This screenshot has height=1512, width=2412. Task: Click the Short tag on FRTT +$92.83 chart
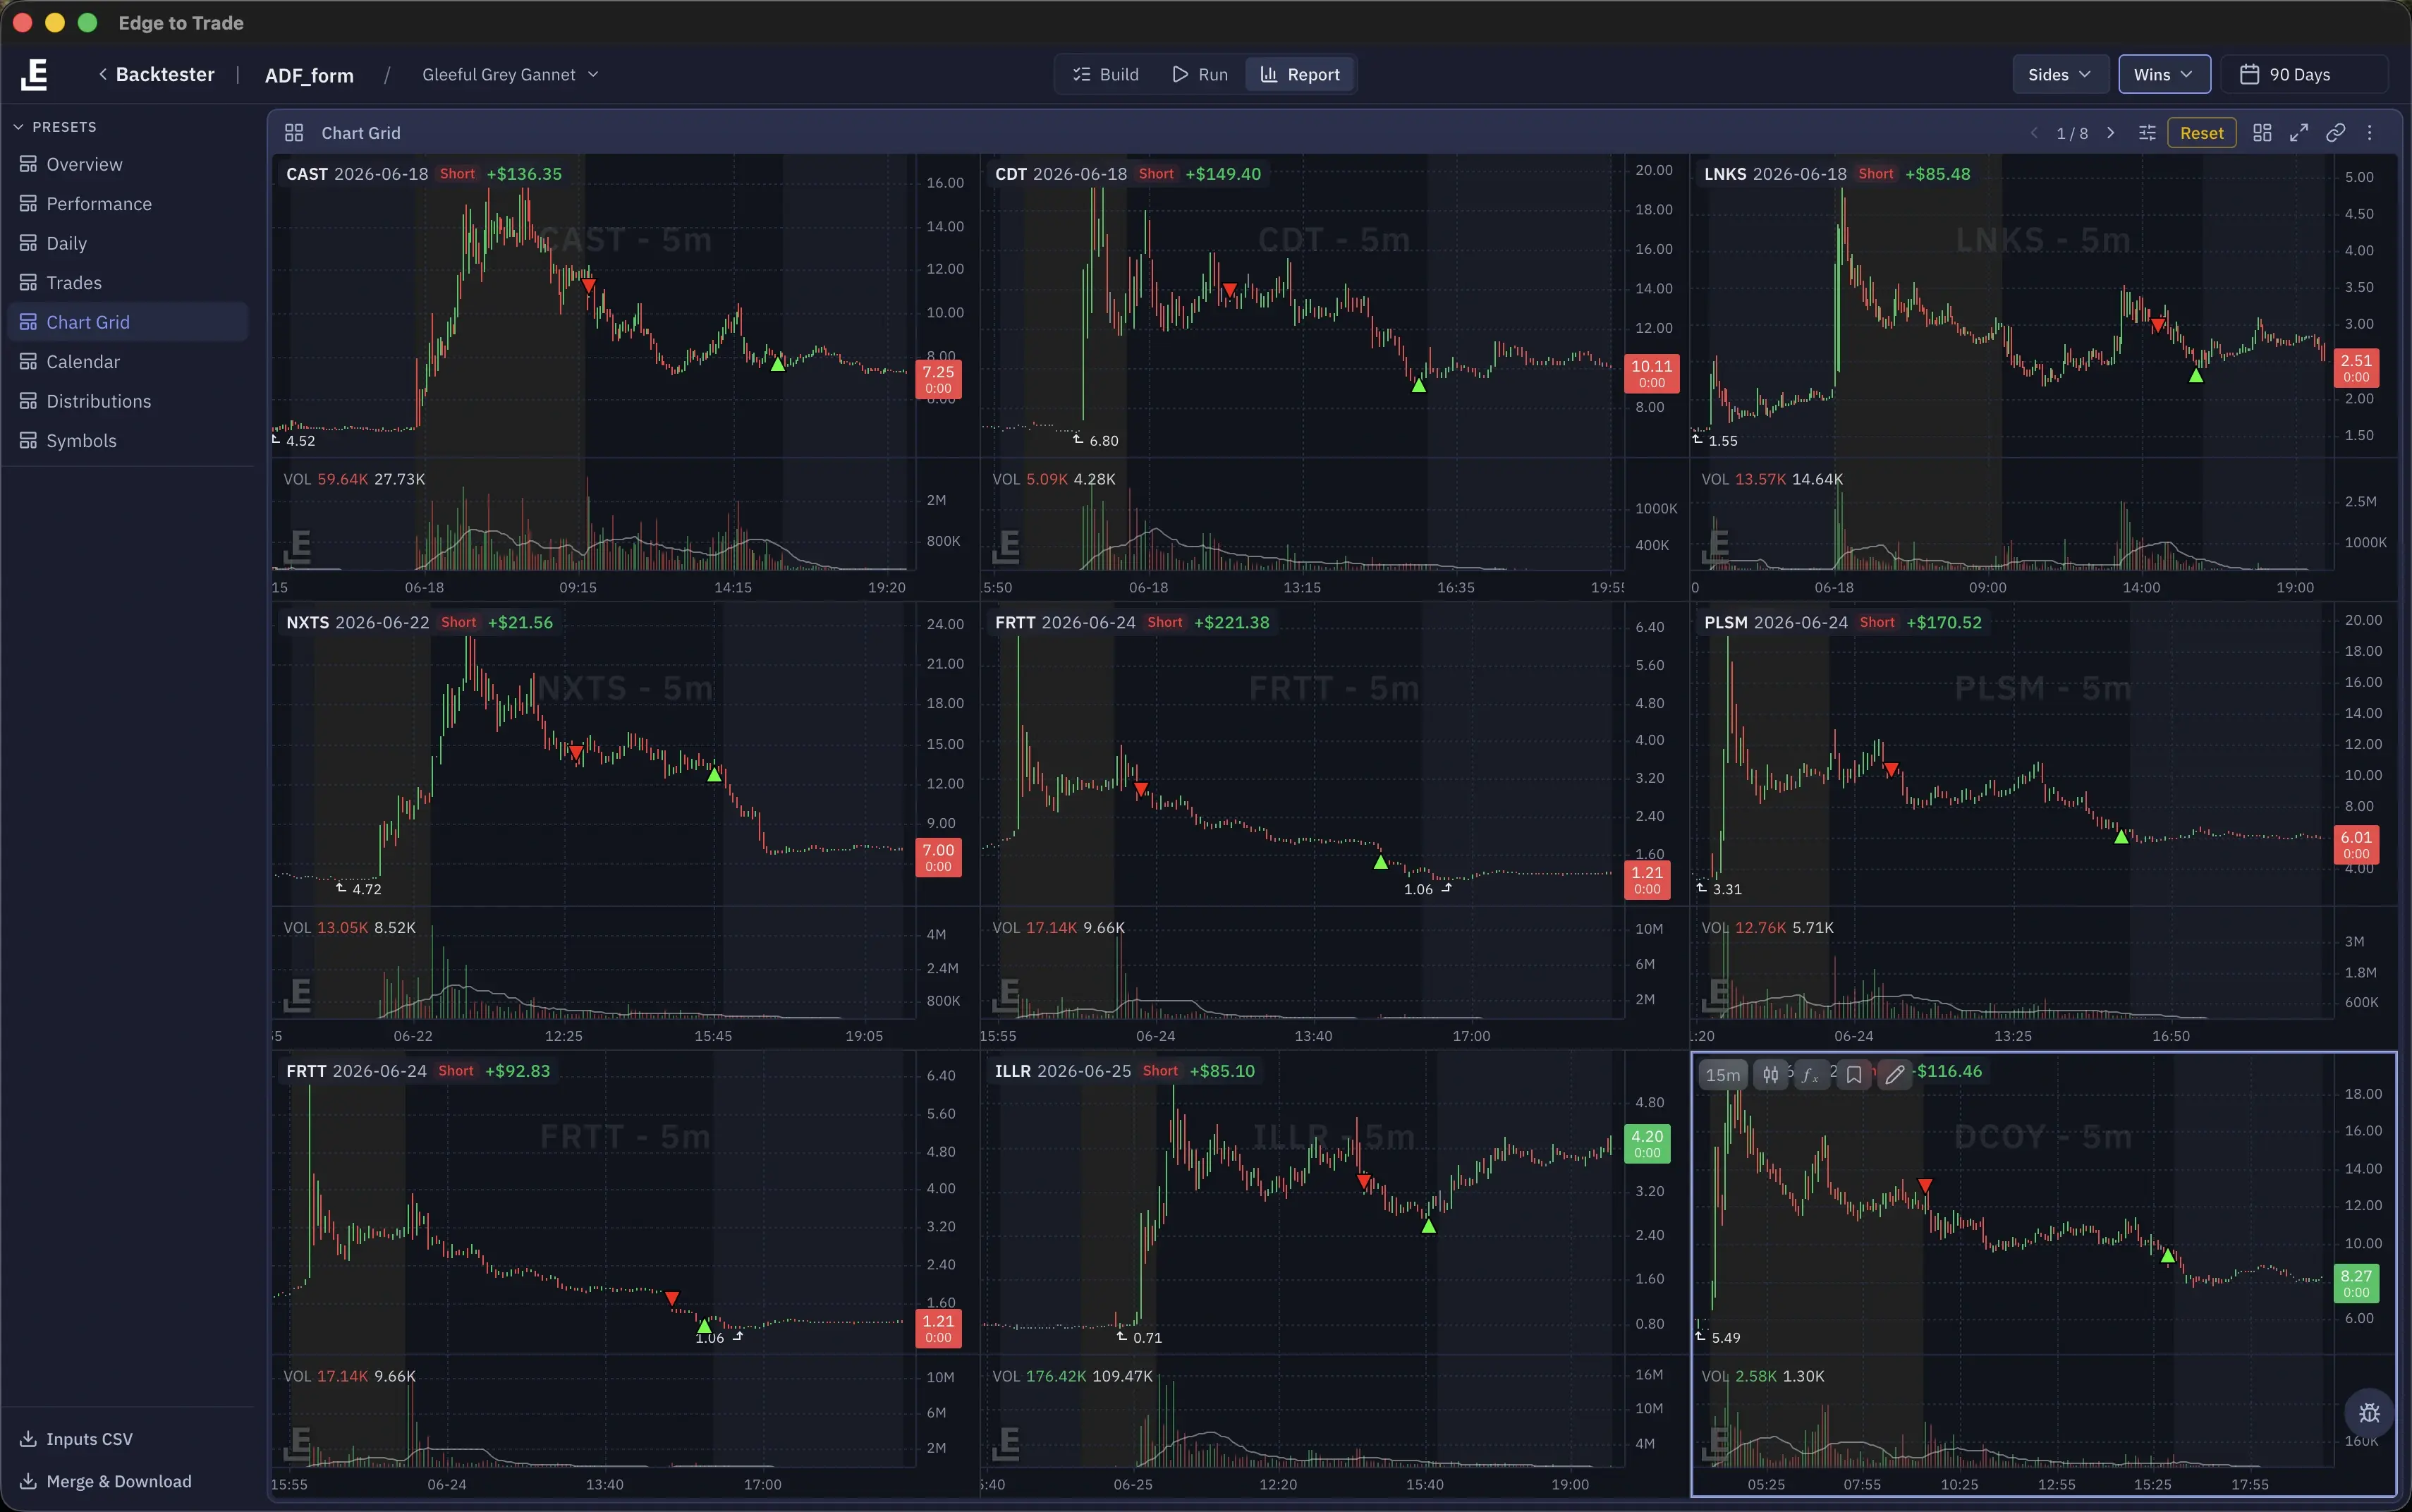point(456,1071)
